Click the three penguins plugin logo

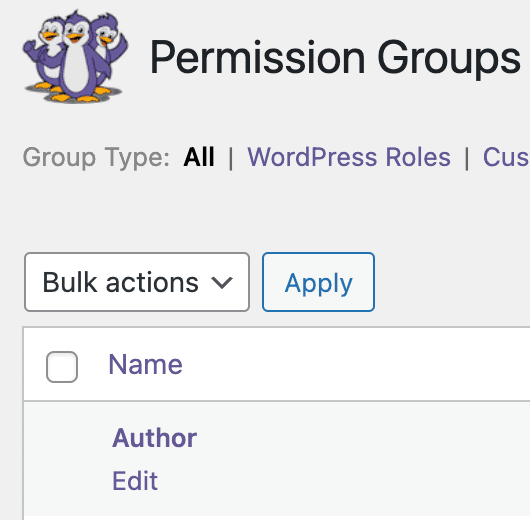pyautogui.click(x=75, y=56)
